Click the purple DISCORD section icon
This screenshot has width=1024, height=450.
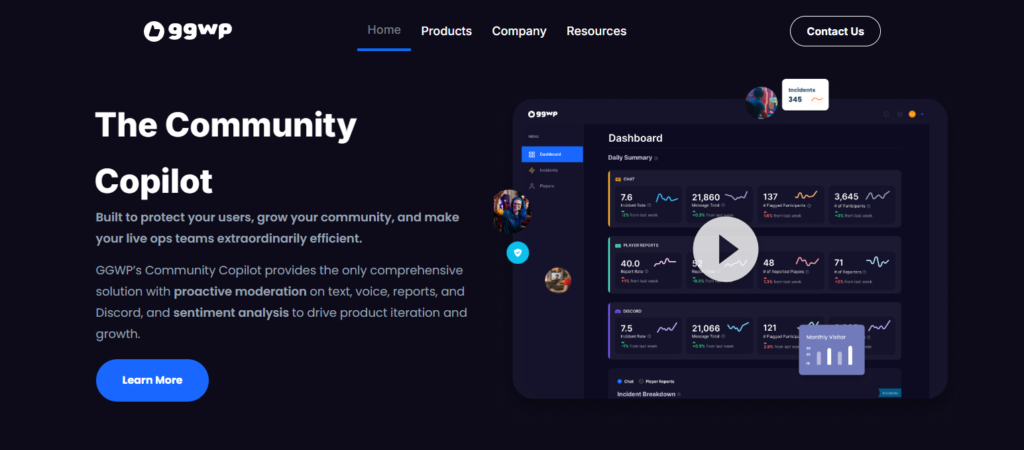pos(618,312)
